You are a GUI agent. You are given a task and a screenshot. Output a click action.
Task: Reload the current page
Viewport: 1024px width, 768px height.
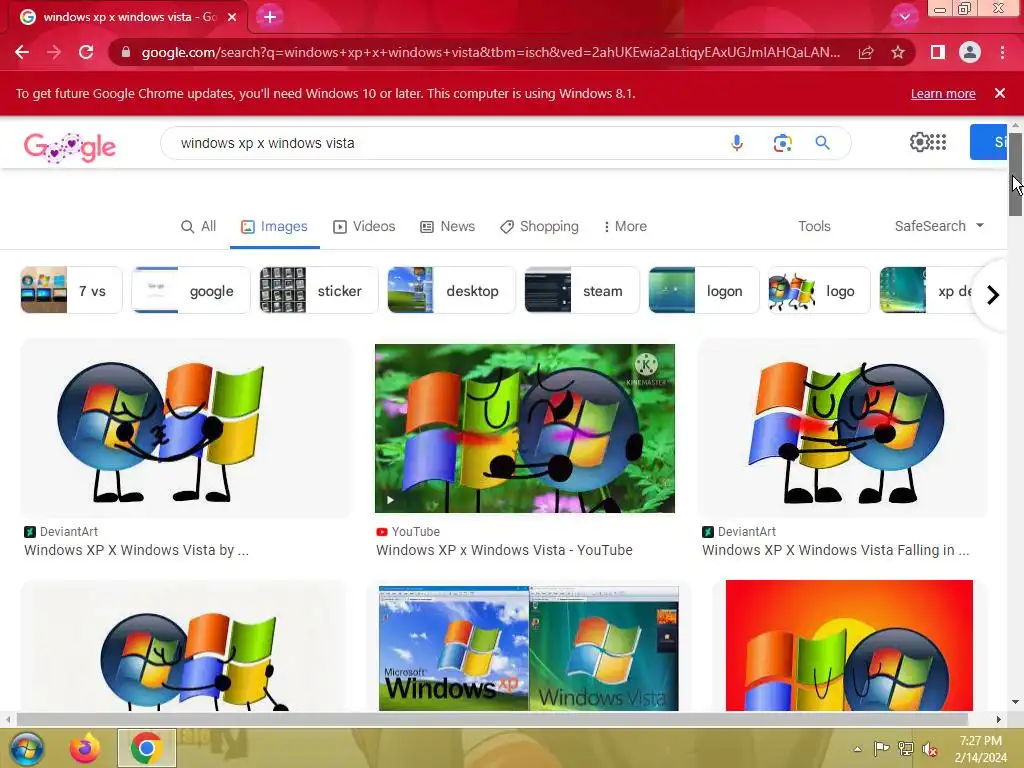(86, 52)
